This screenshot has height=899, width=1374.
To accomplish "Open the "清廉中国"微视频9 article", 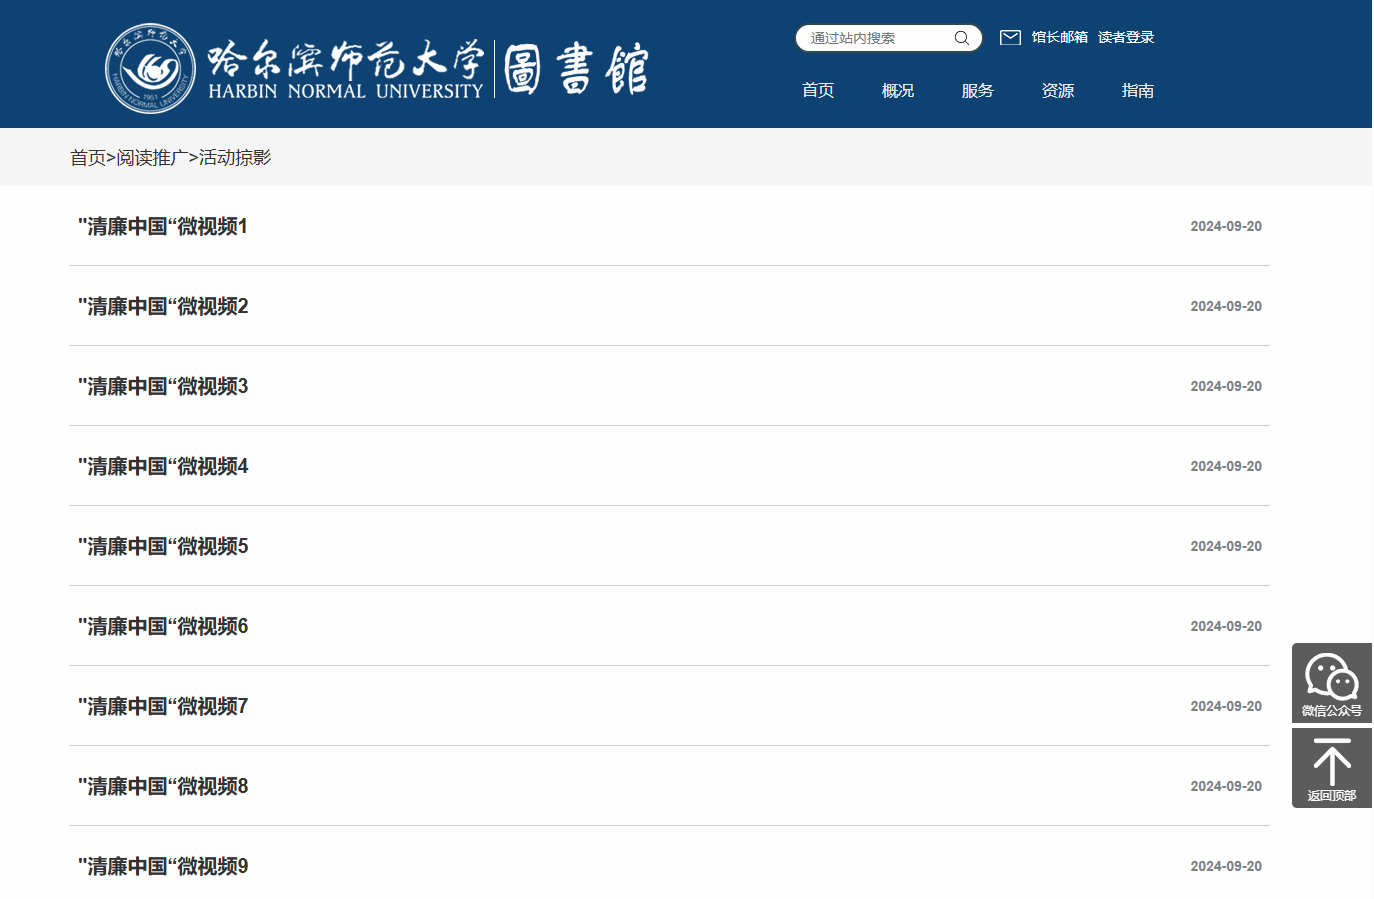I will [163, 867].
